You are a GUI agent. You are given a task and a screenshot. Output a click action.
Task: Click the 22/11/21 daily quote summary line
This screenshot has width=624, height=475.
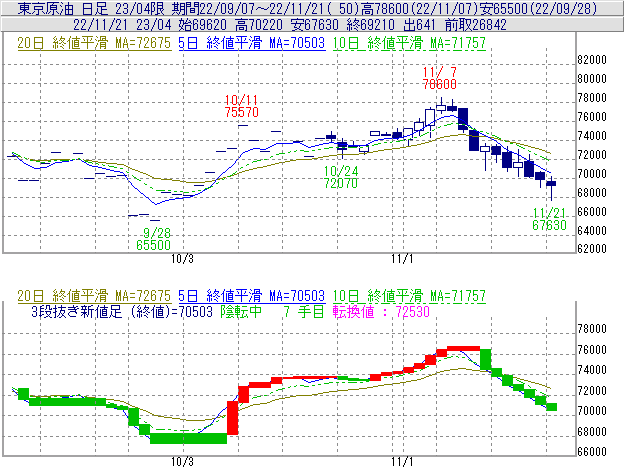pyautogui.click(x=290, y=25)
